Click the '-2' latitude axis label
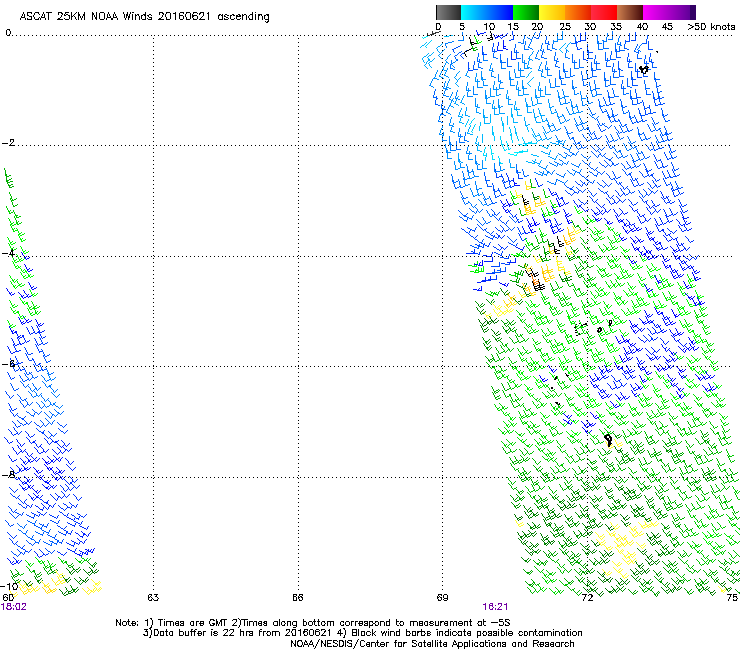This screenshot has height=650, width=740. [x=8, y=143]
